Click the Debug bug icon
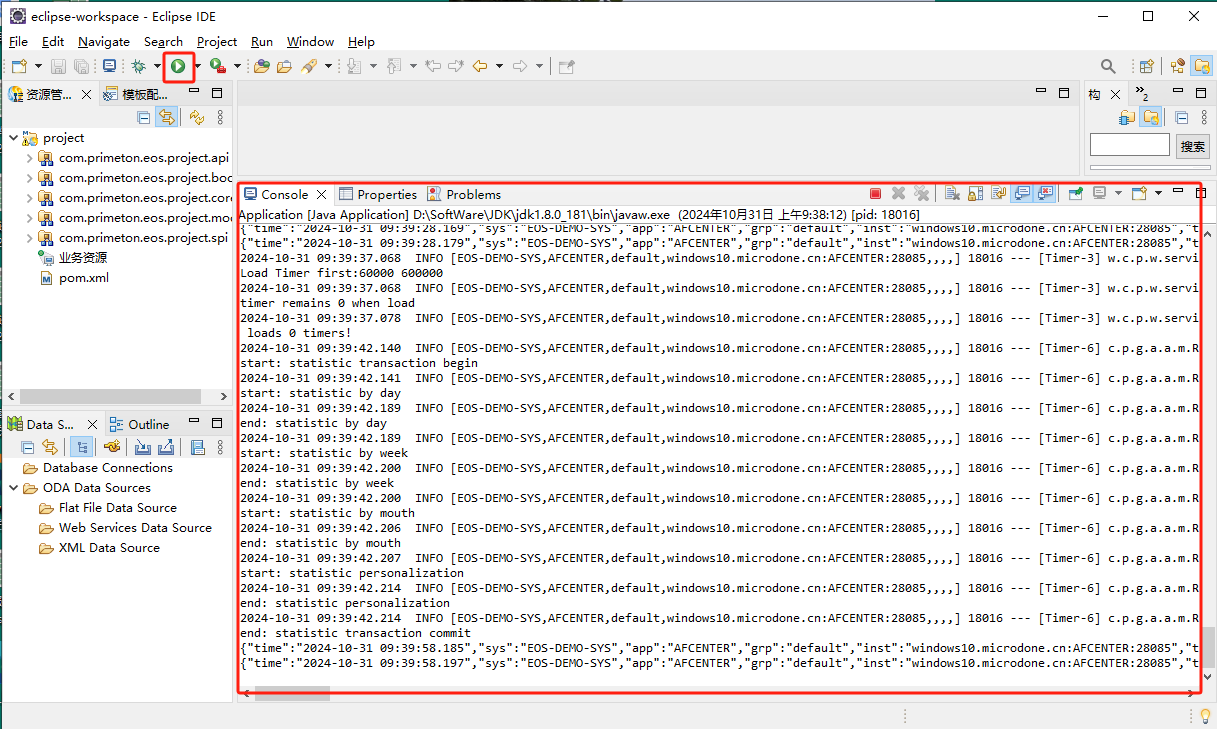 (138, 66)
